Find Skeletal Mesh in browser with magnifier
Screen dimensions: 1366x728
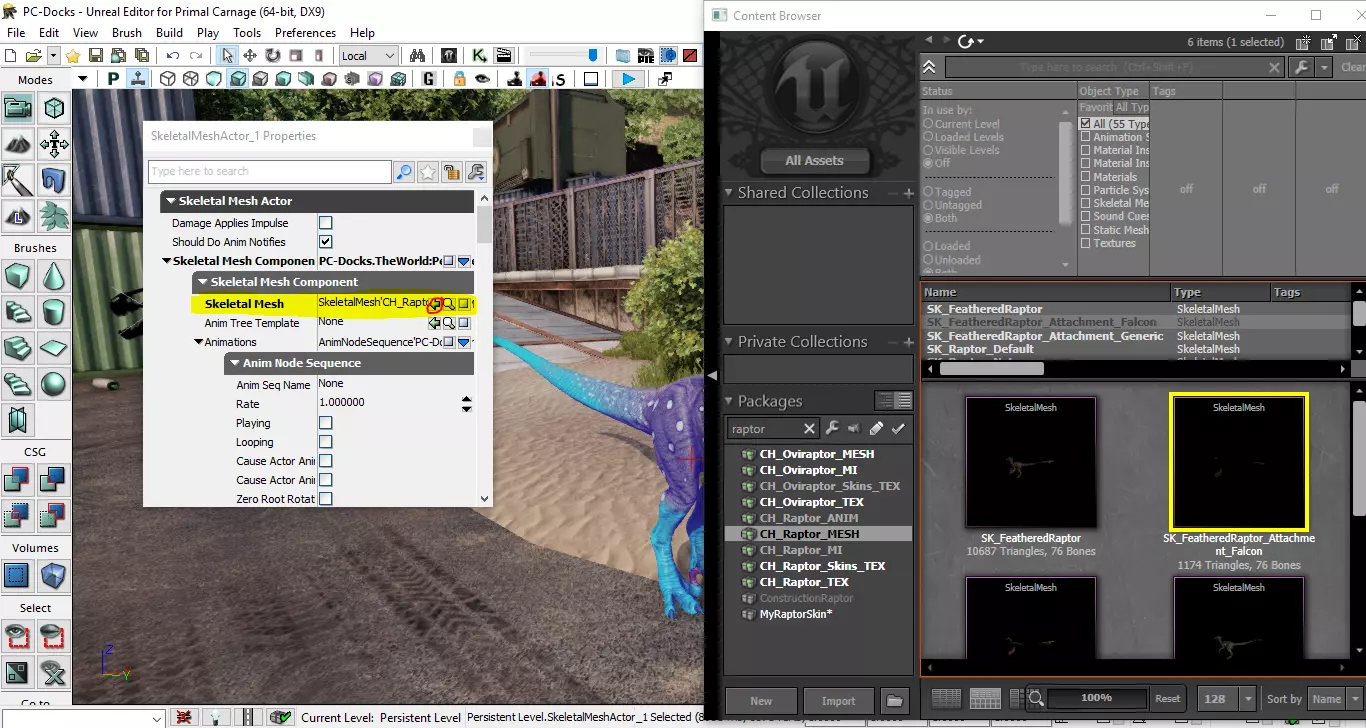pos(449,304)
